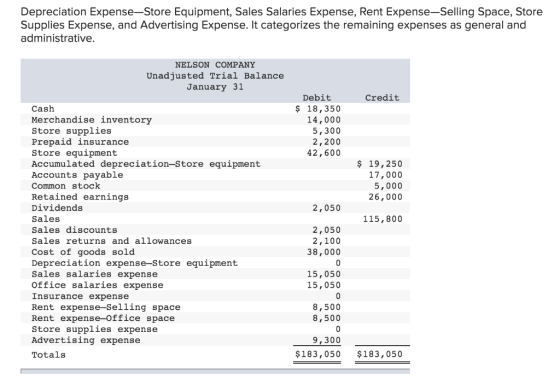The width and height of the screenshot is (560, 379).
Task: Select Depreciation expense—Store equipment row label
Action: tap(135, 264)
